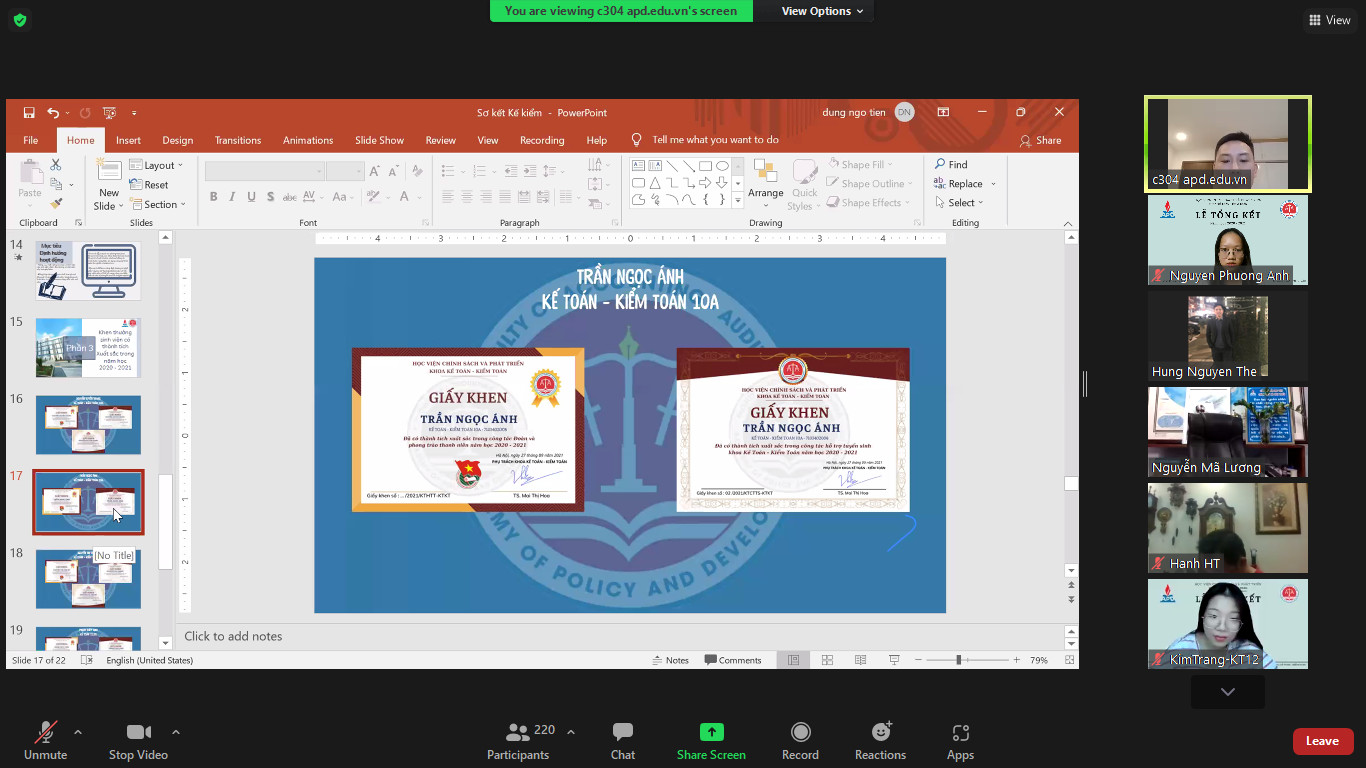Expand audio options arrow beside Unmute
This screenshot has height=768, width=1366.
pyautogui.click(x=78, y=732)
